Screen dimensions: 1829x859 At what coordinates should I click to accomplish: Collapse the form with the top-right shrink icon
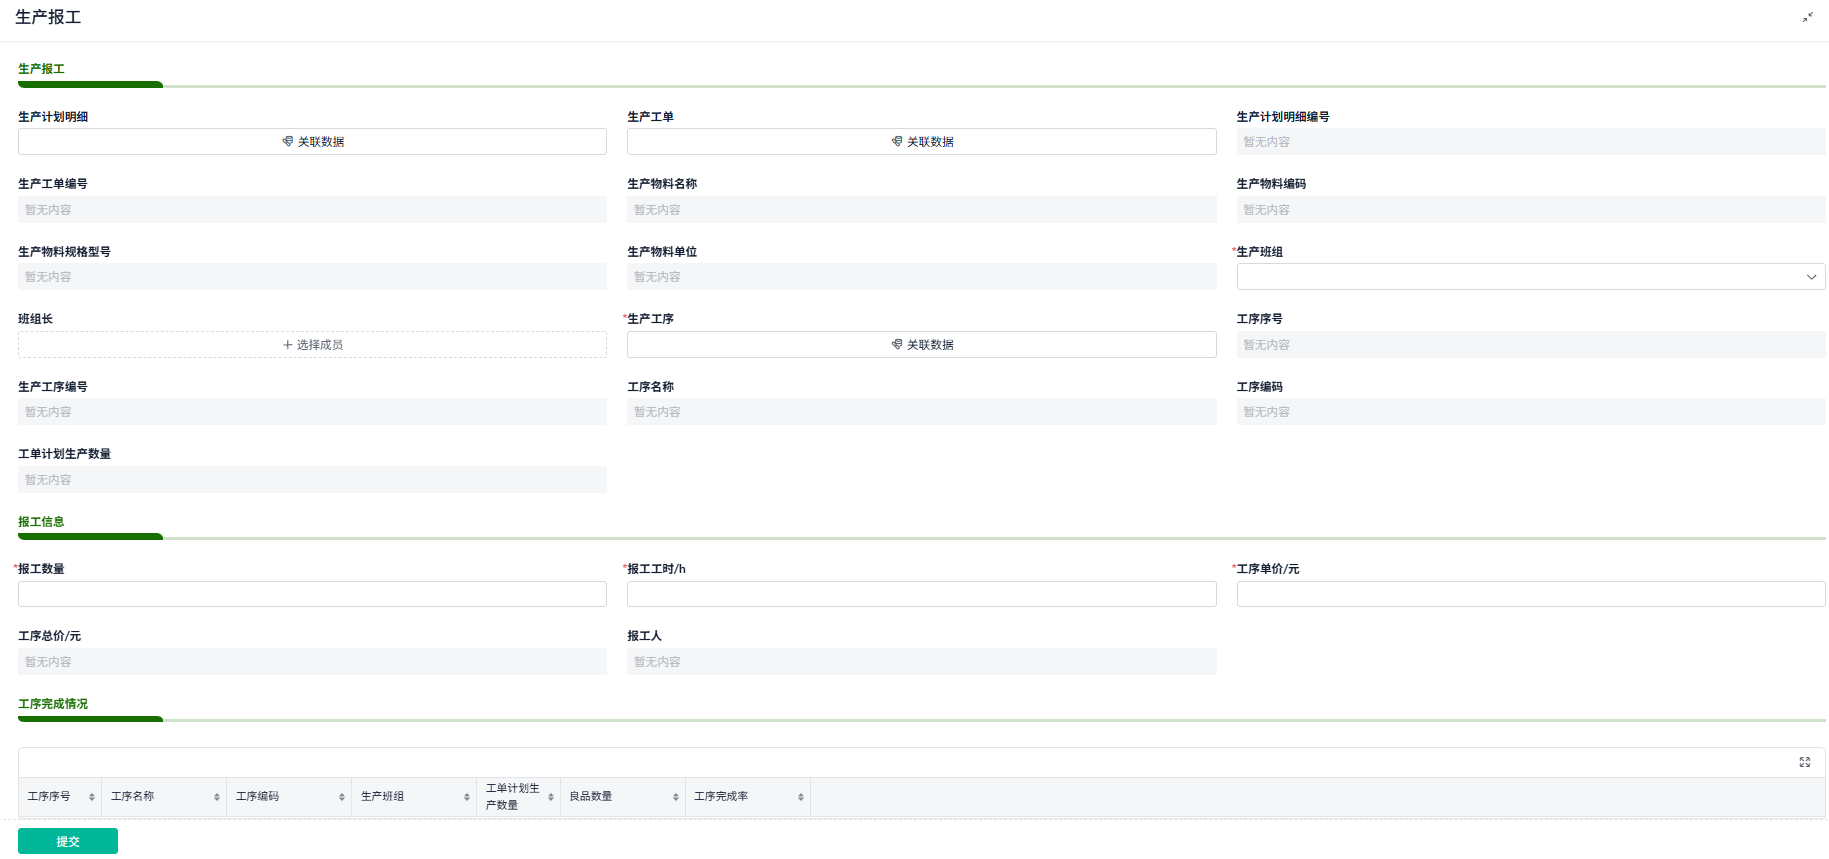click(x=1807, y=17)
